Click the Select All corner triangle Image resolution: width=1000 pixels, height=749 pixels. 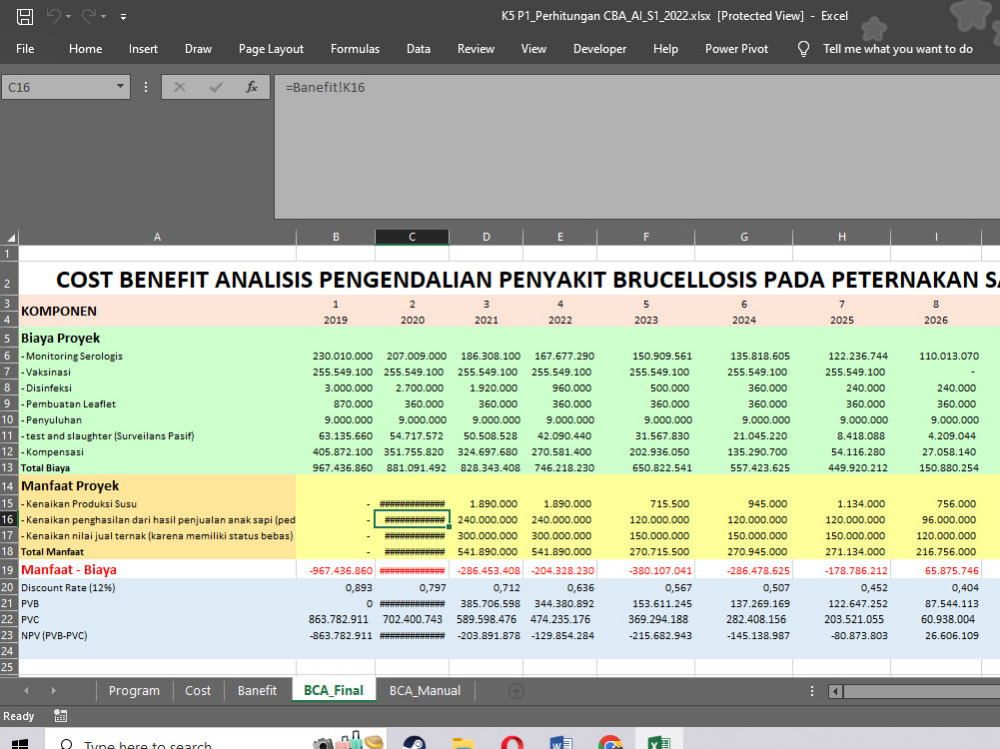pyautogui.click(x=10, y=237)
